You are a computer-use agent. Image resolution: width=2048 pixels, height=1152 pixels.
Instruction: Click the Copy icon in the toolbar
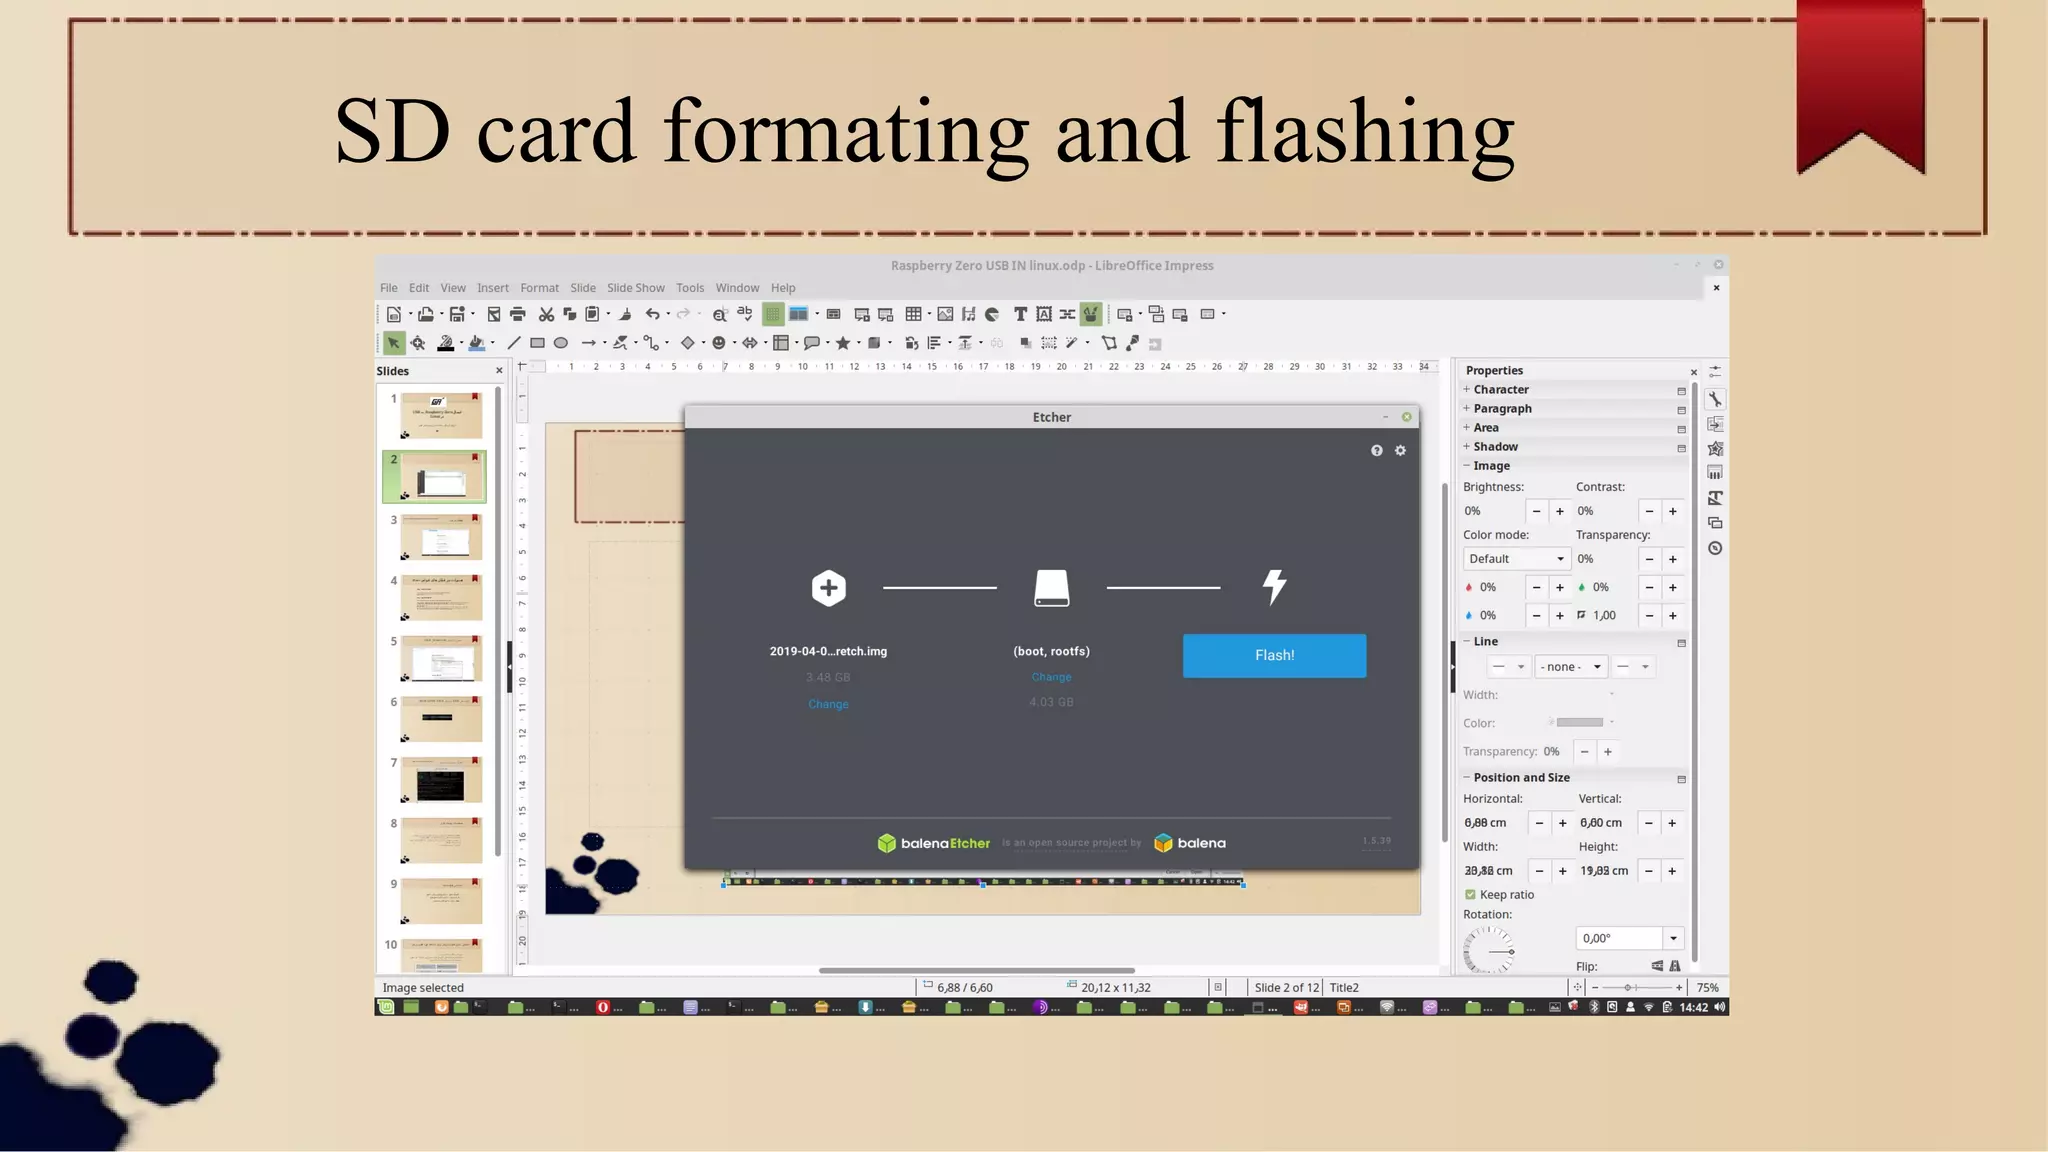(x=570, y=314)
